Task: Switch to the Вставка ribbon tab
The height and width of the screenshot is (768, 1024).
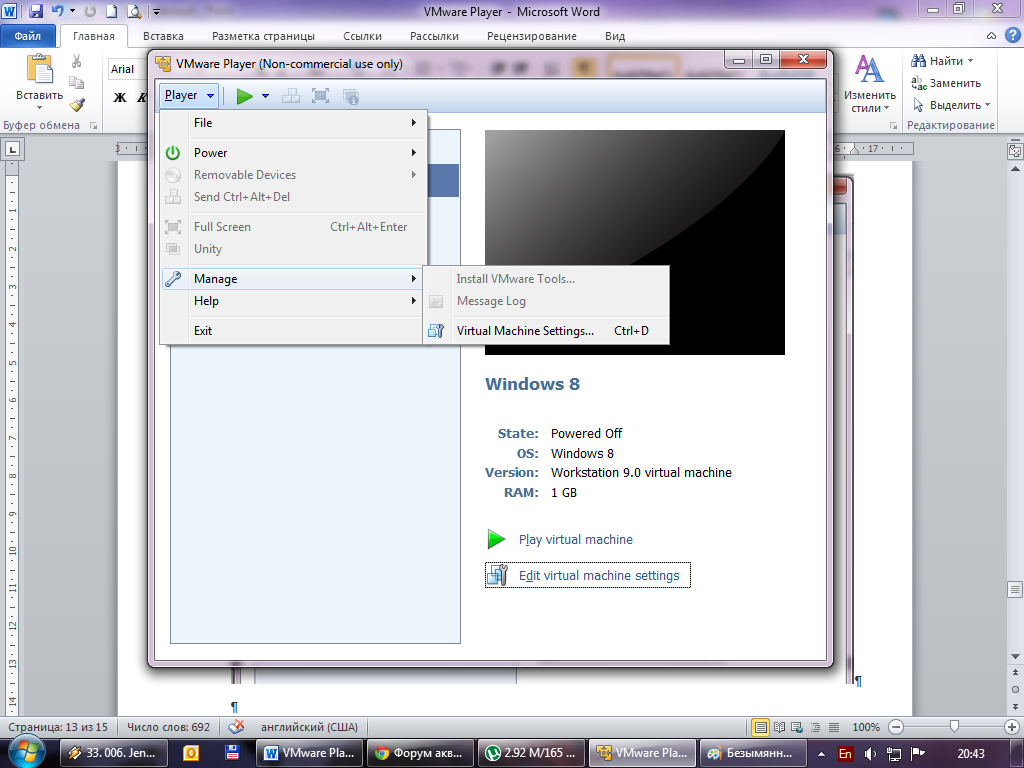Action: [x=163, y=37]
